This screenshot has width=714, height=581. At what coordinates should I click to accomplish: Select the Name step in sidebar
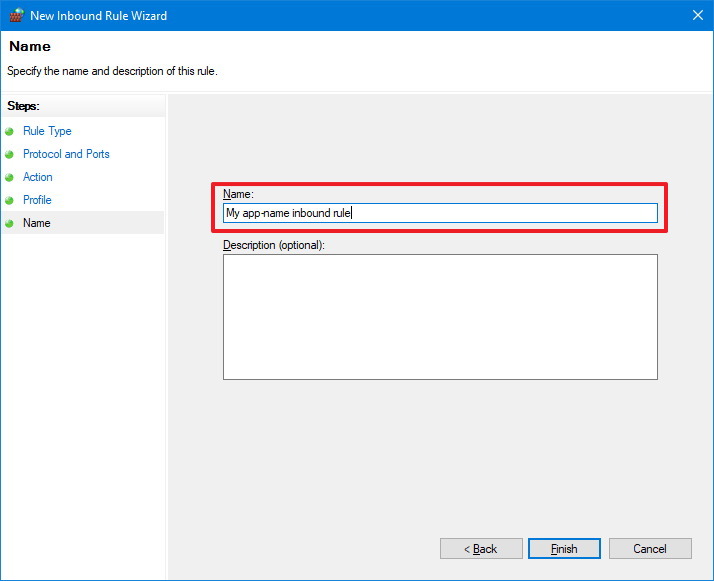click(x=36, y=223)
